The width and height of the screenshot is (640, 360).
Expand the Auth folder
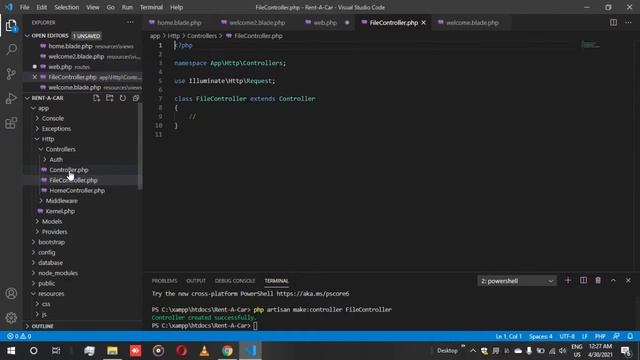pyautogui.click(x=45, y=160)
